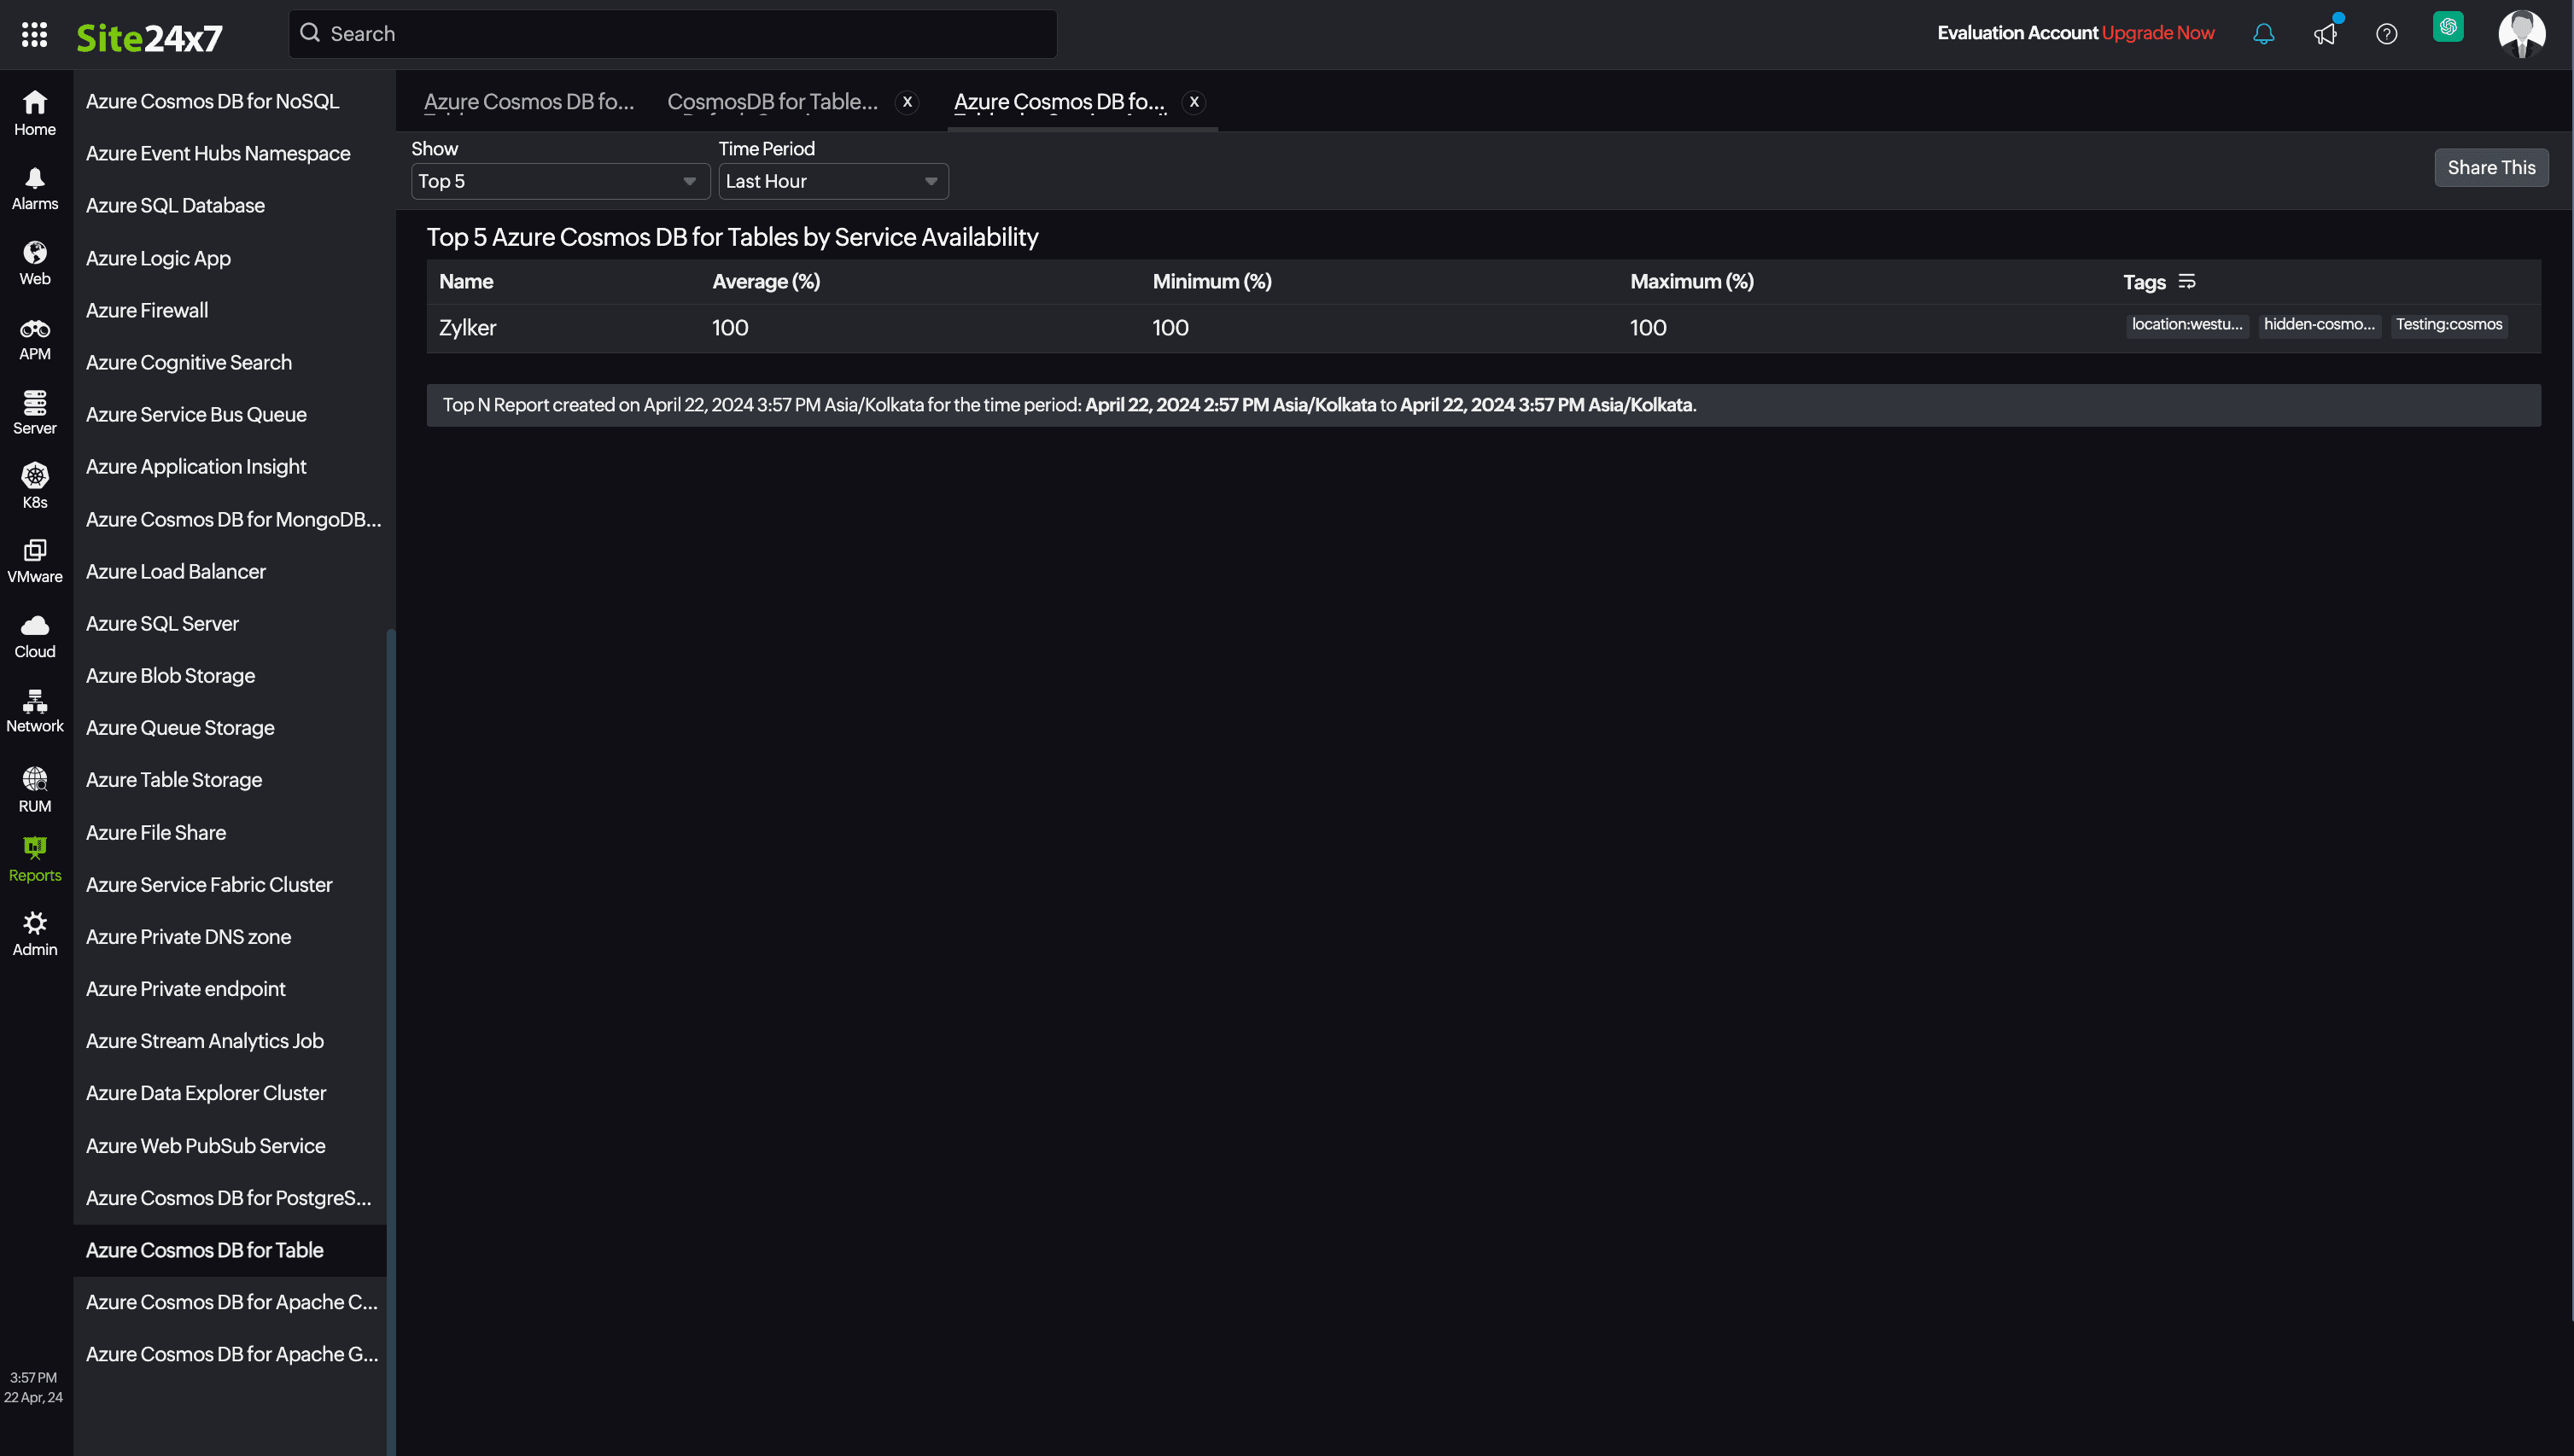Click the Zylker name cell

(x=467, y=328)
